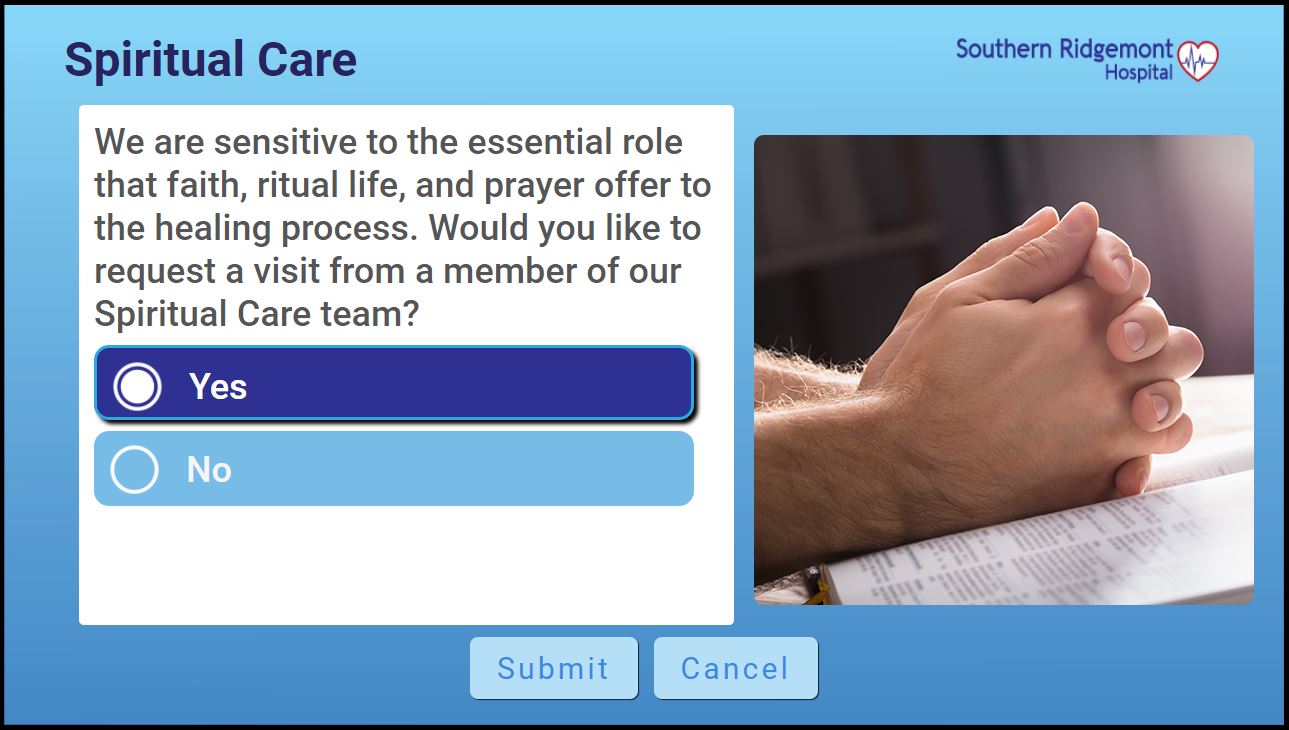Screen dimensions: 1289x730
Task: Choose the No option label
Action: 209,469
